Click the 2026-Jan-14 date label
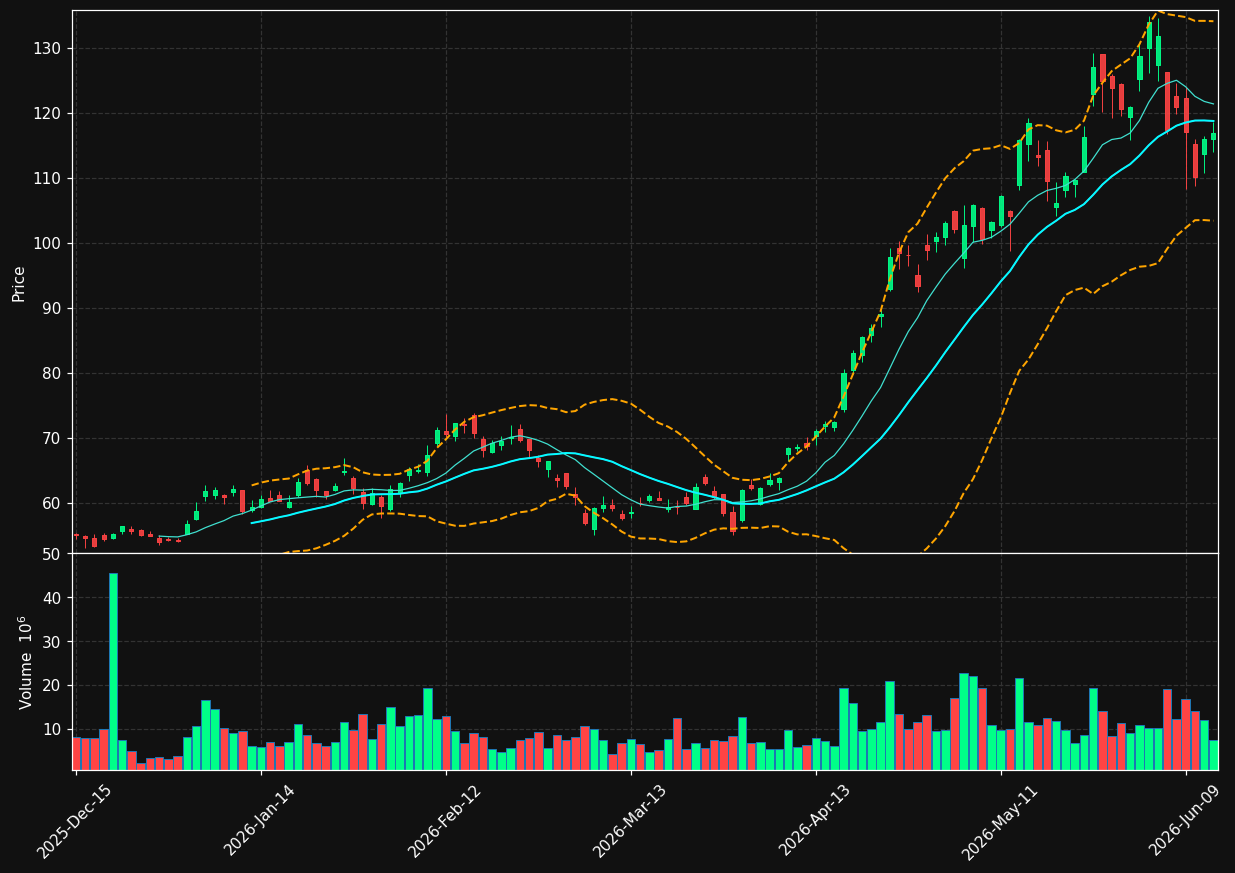 tap(260, 821)
